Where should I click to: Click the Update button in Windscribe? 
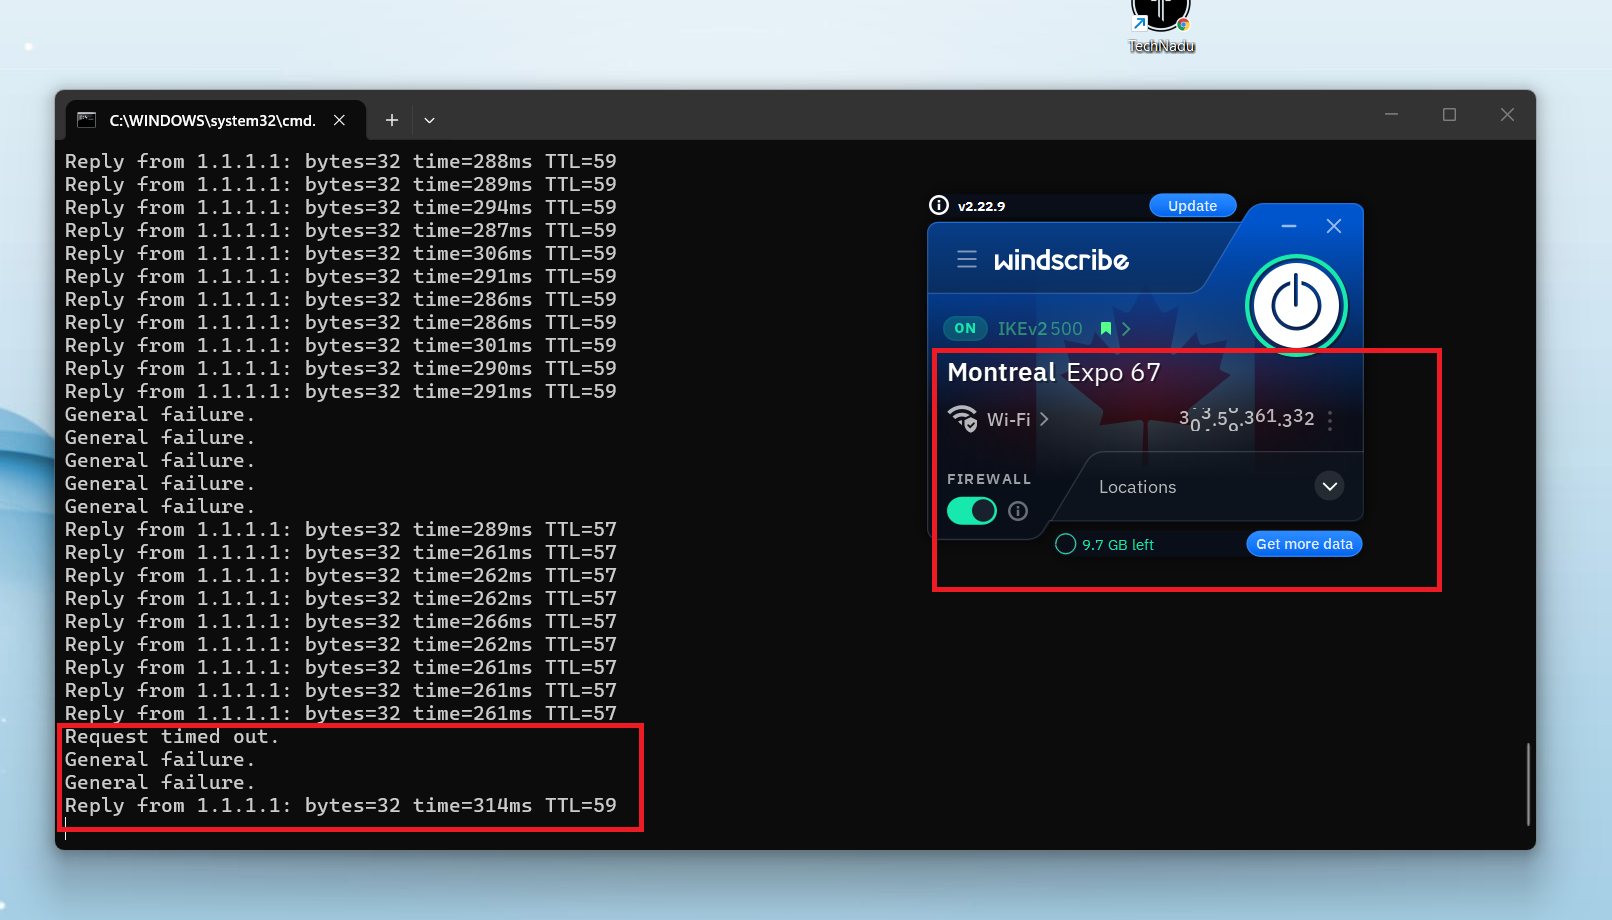(x=1193, y=206)
